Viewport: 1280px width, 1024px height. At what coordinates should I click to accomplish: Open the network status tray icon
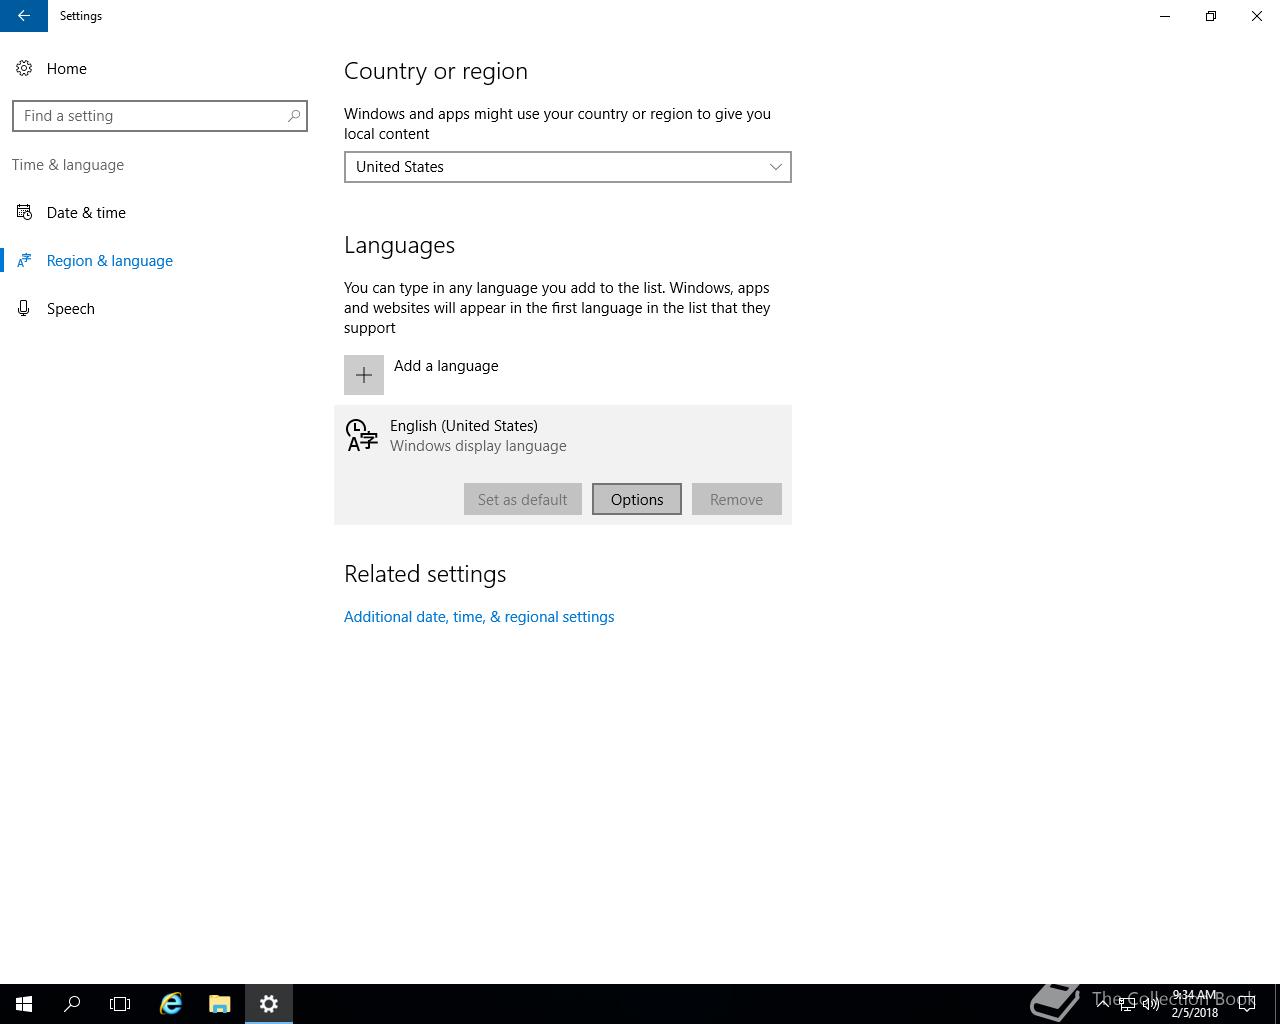tap(1127, 1005)
